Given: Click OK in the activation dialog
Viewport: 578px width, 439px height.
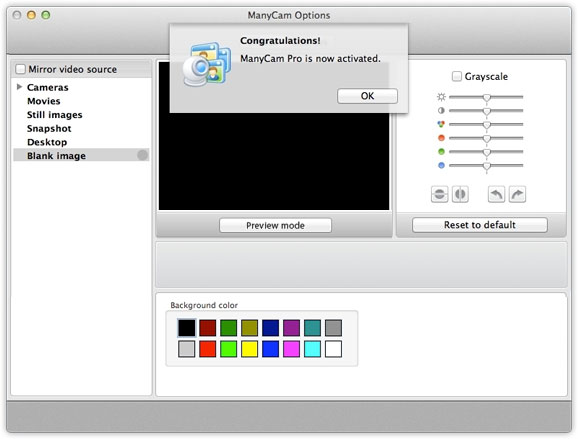Looking at the screenshot, I should coord(367,96).
